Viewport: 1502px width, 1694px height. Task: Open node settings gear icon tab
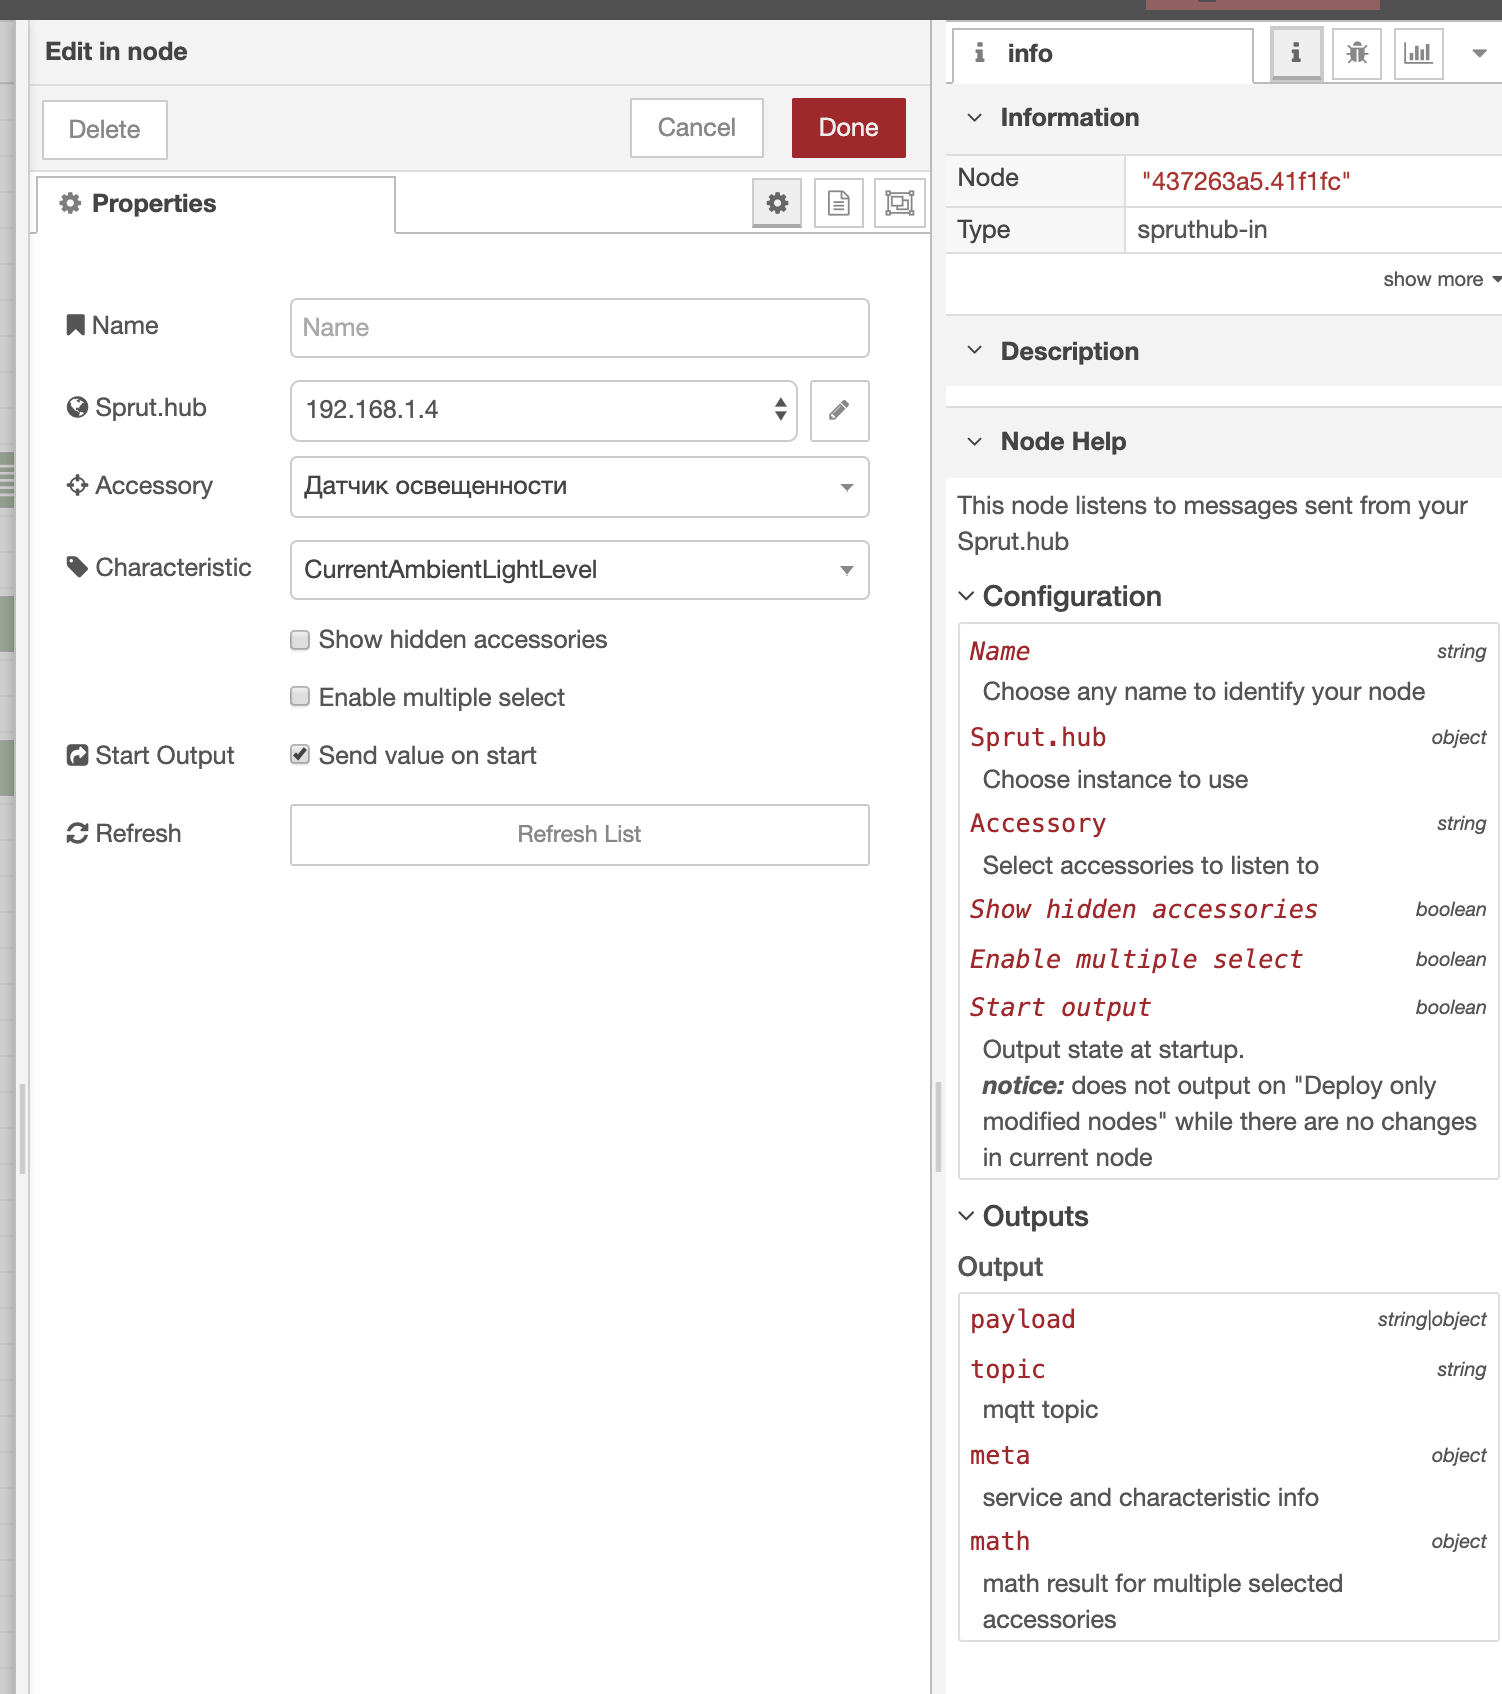(x=777, y=203)
